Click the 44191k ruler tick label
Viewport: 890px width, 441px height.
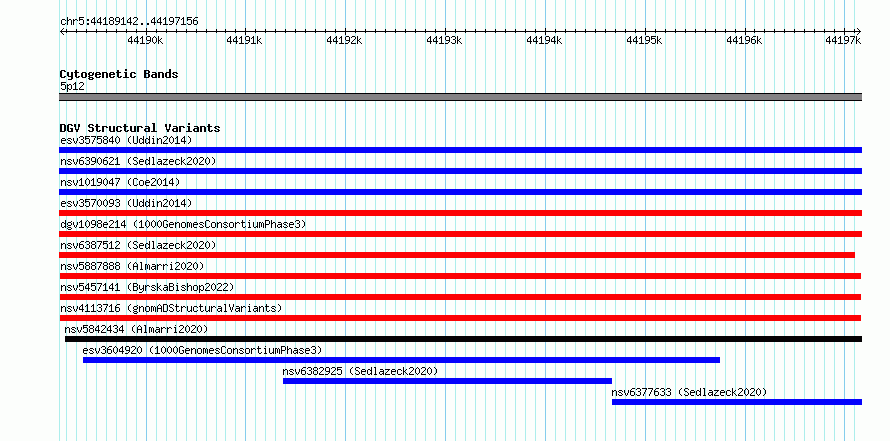pos(245,40)
